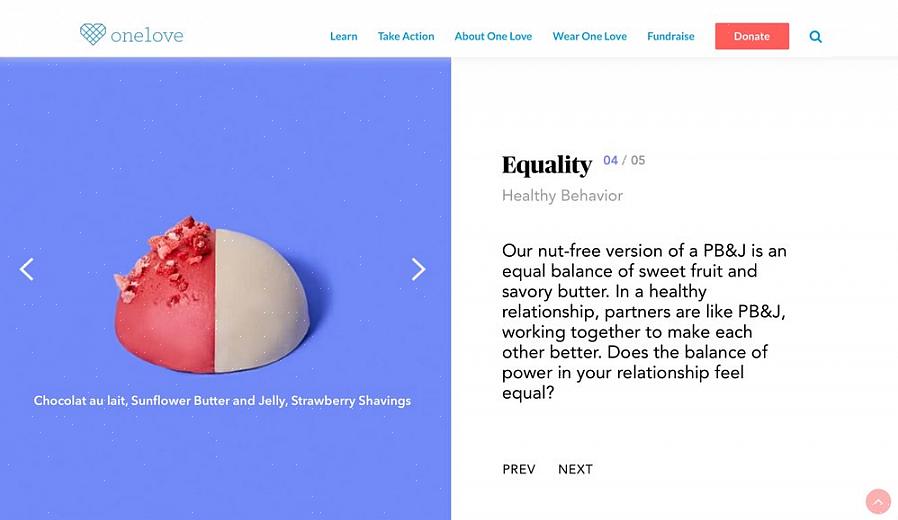Click the One Love heart logo icon
The height and width of the screenshot is (520, 898).
coord(93,34)
